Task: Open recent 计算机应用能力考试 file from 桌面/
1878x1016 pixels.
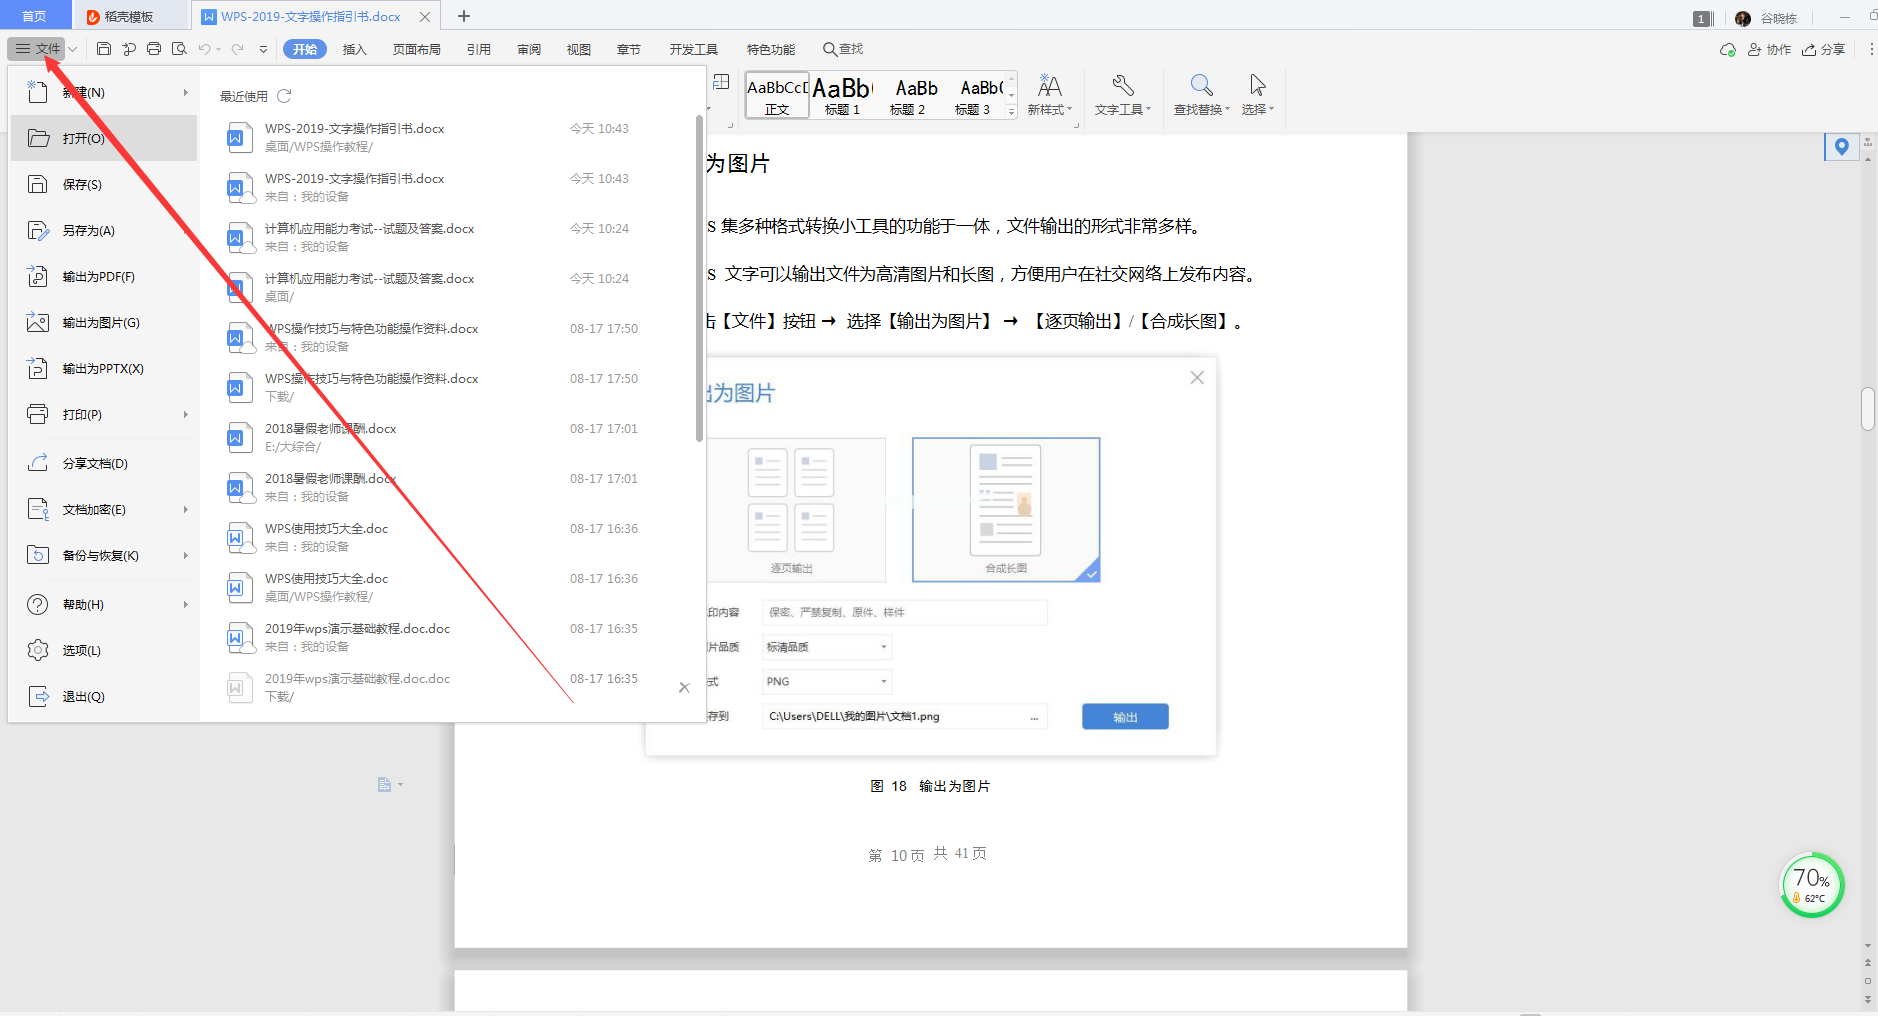Action: pyautogui.click(x=450, y=287)
